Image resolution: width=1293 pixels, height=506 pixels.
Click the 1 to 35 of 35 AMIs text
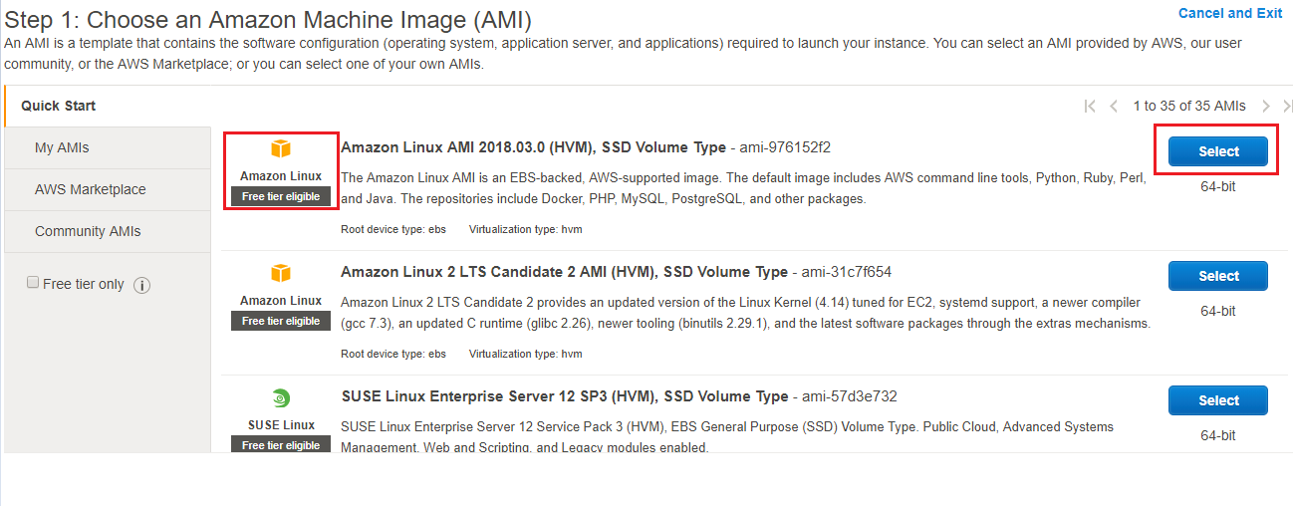[1189, 106]
